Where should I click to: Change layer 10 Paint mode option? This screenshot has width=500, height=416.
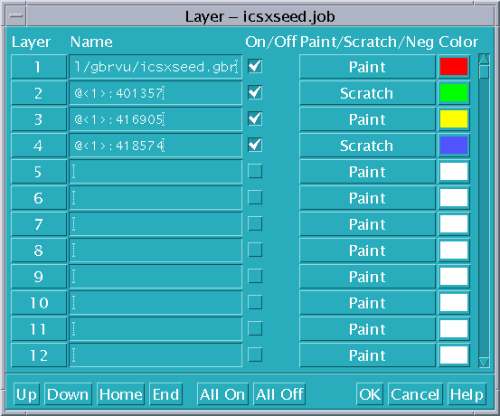pyautogui.click(x=367, y=303)
